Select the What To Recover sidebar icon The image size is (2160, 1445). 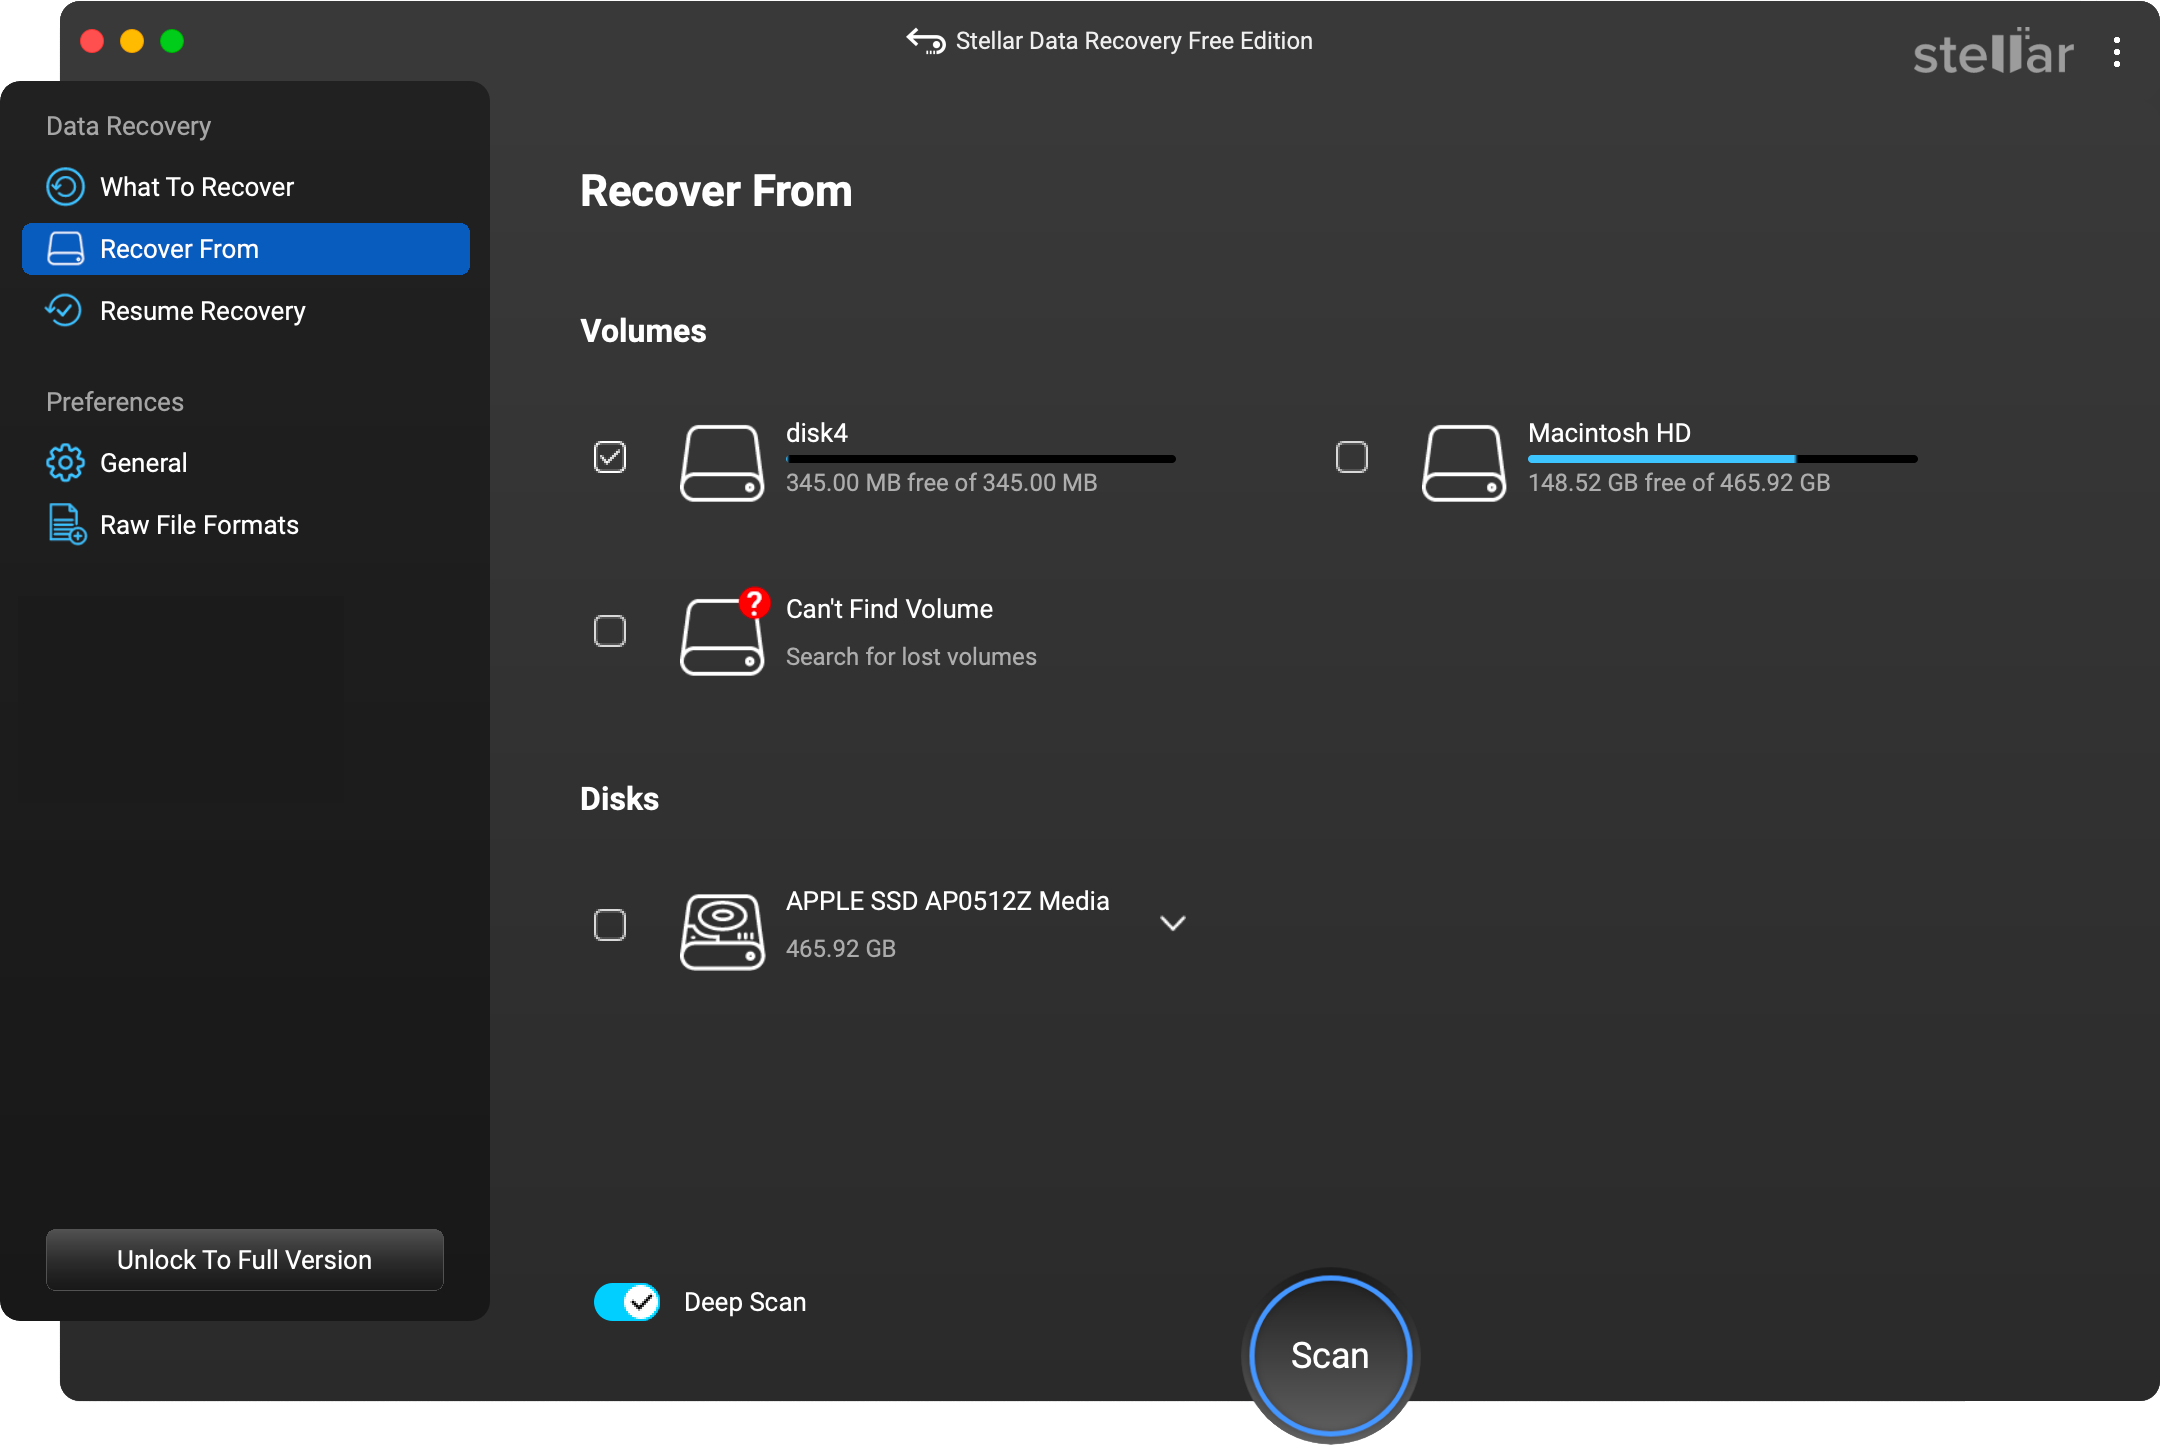[x=64, y=187]
